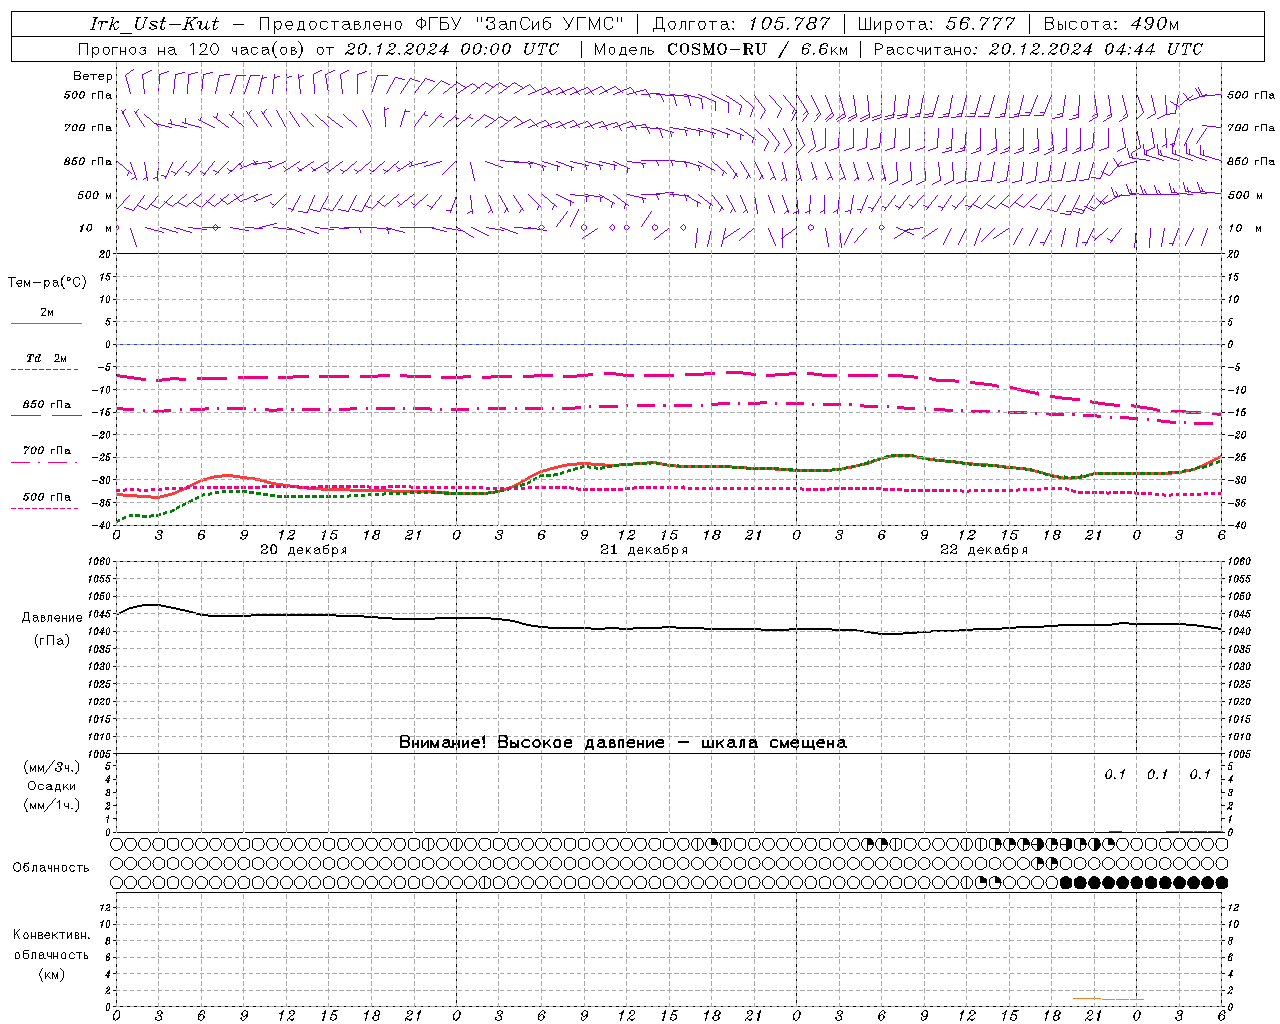The height and width of the screenshot is (1024, 1280).
Task: Click the Давление pressure panel label
Action: (x=52, y=618)
